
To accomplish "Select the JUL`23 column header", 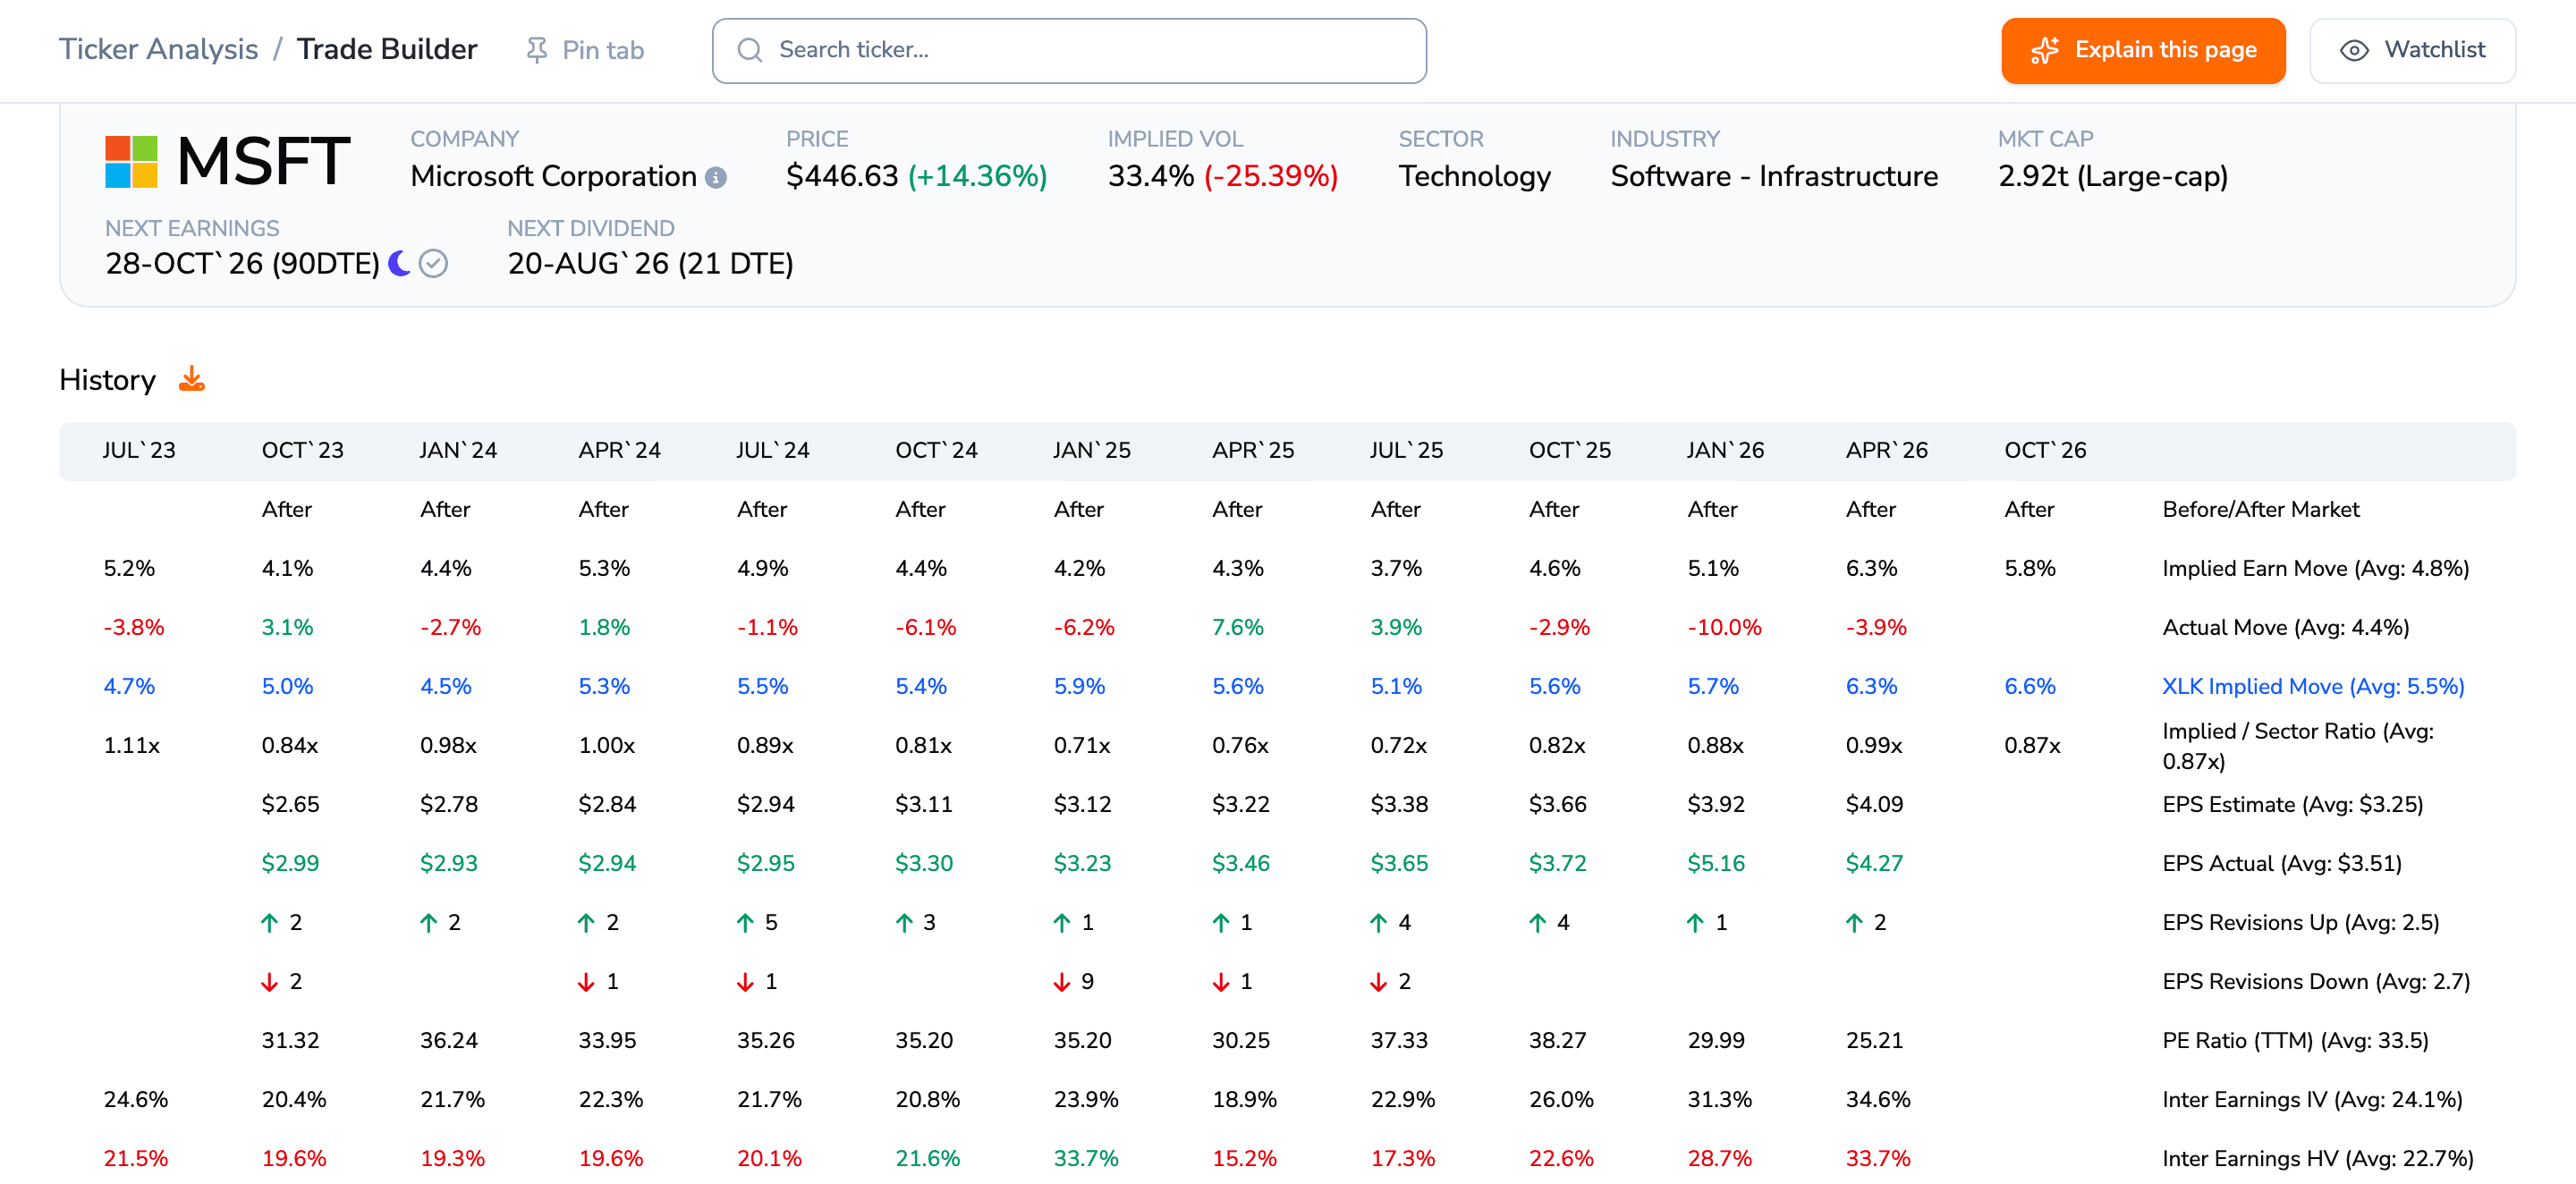I will 139,450.
